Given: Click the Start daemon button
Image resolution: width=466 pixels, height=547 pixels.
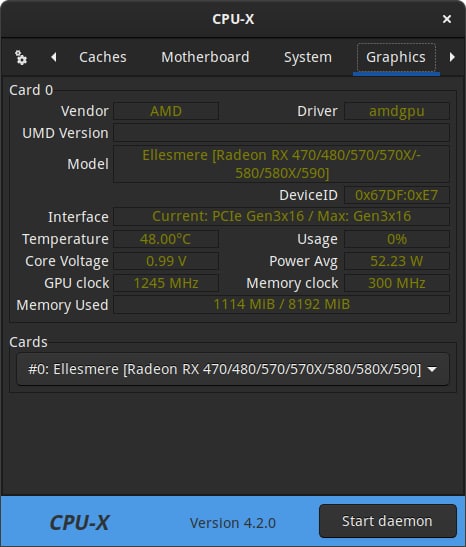Looking at the screenshot, I should tap(388, 521).
